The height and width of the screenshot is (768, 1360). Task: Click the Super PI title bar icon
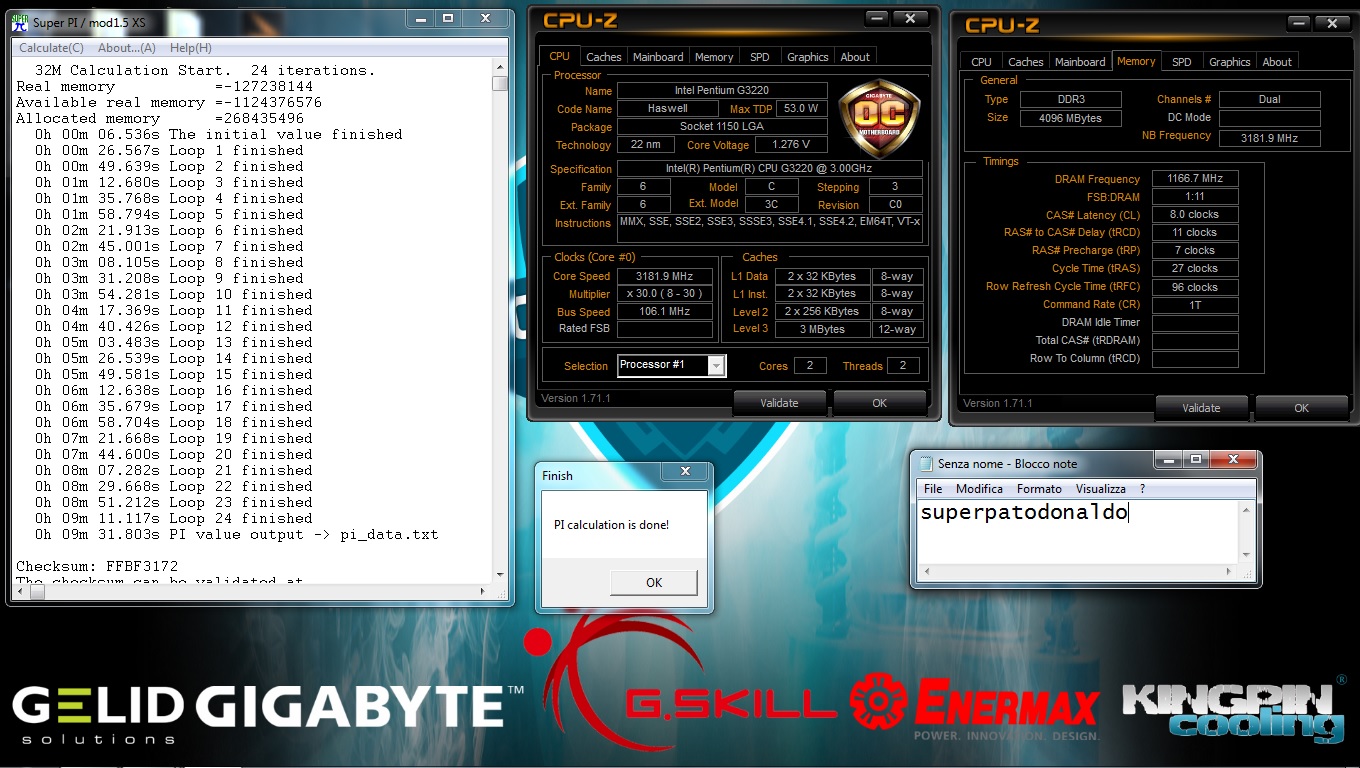tap(21, 21)
